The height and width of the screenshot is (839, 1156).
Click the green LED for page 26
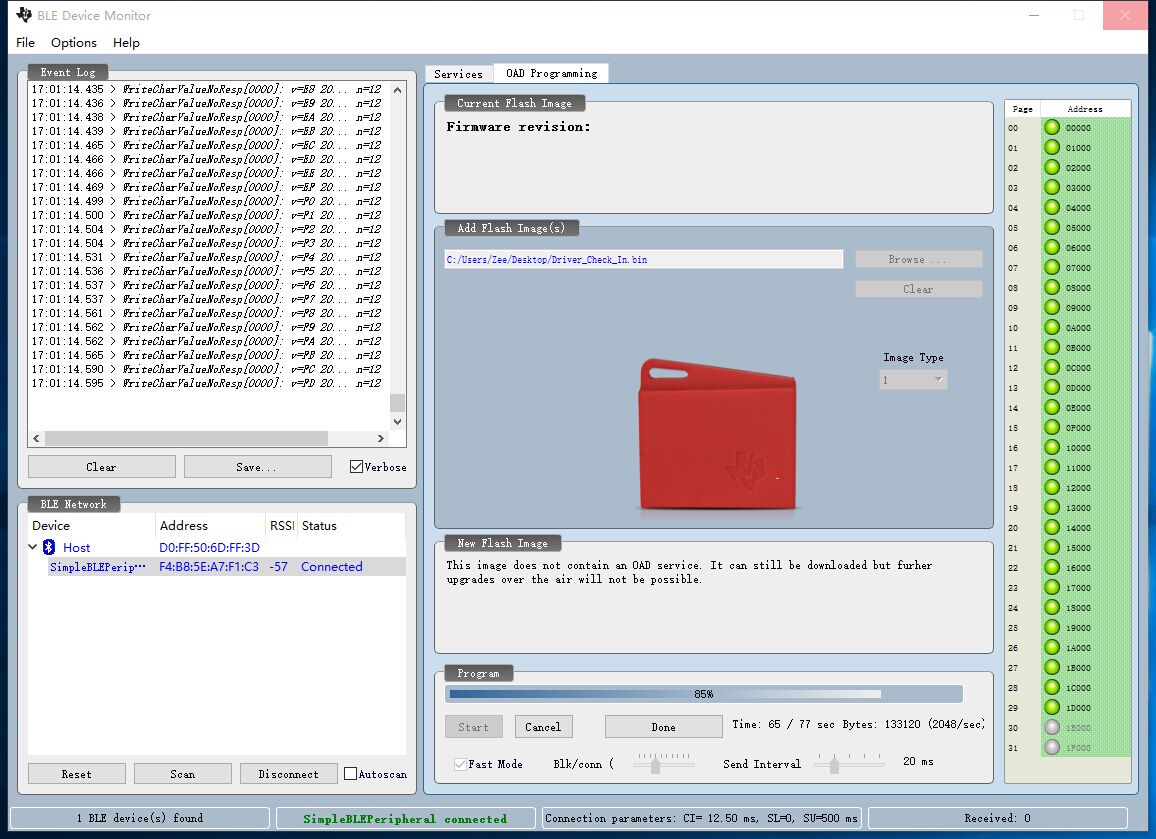point(1052,647)
